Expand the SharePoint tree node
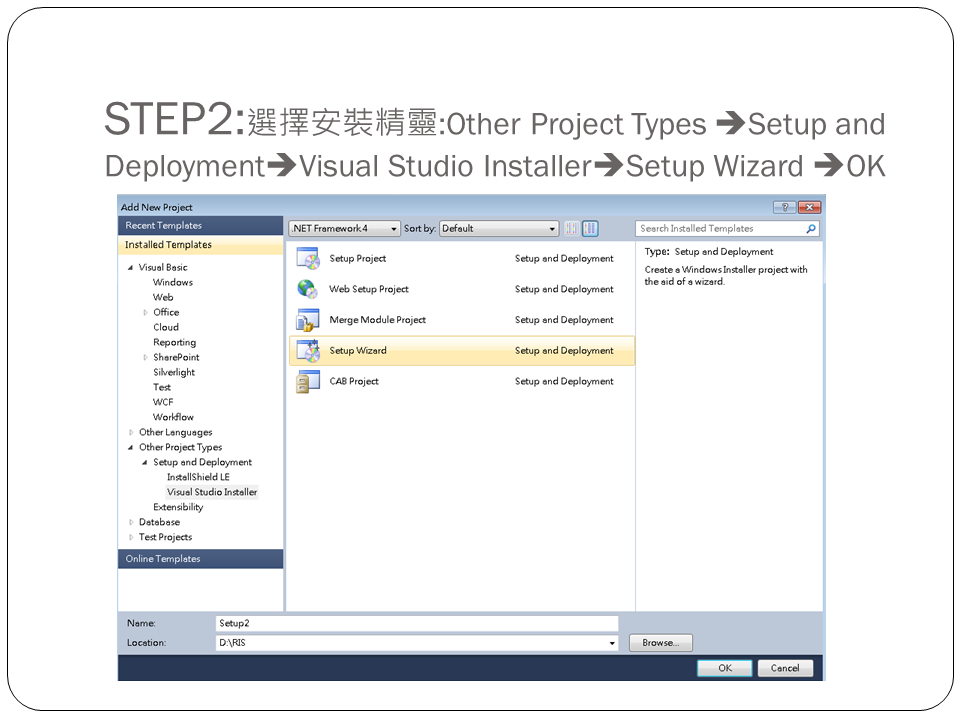This screenshot has height=720, width=960. [x=145, y=357]
